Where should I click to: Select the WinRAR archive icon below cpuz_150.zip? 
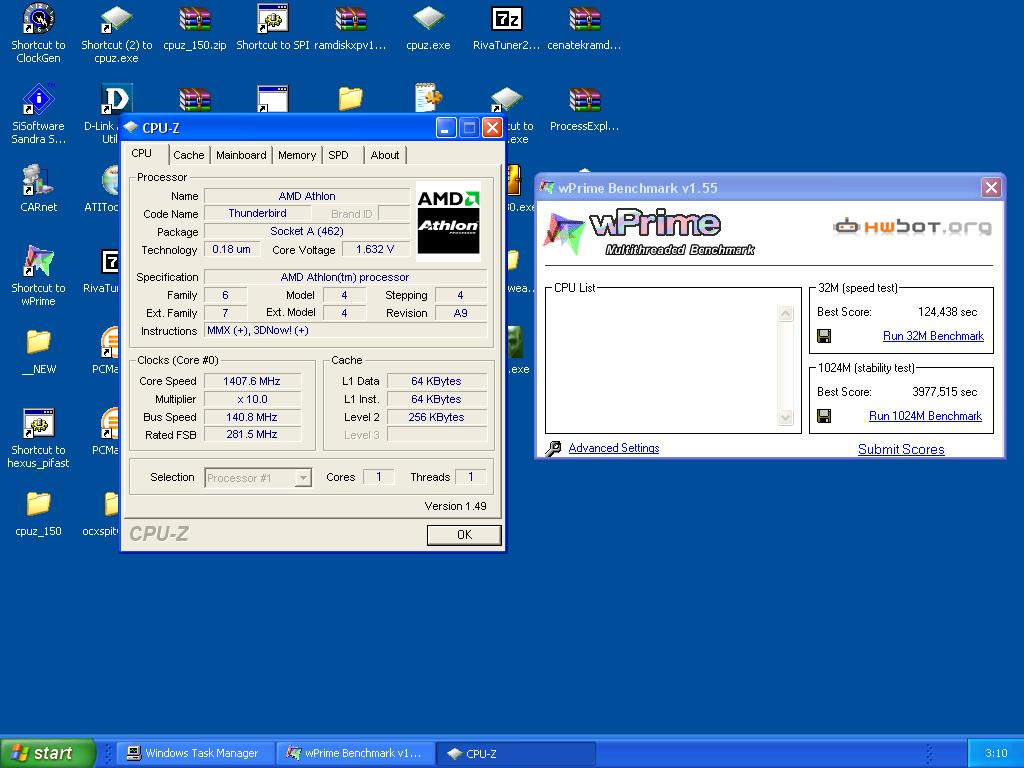pos(195,99)
